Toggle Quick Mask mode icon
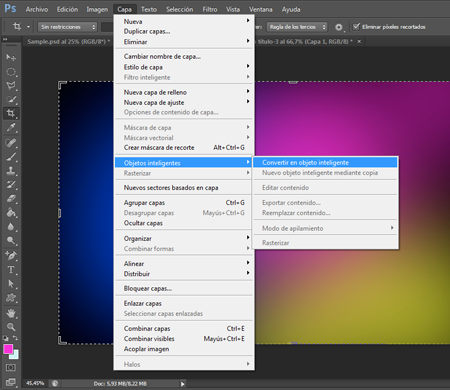The height and width of the screenshot is (390, 450). [x=11, y=367]
